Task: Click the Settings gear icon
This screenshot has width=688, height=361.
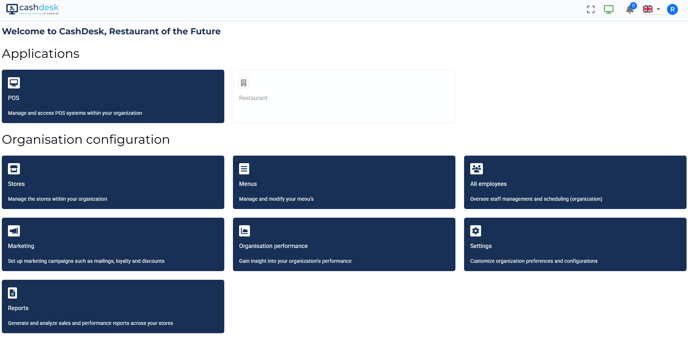Action: click(x=476, y=231)
